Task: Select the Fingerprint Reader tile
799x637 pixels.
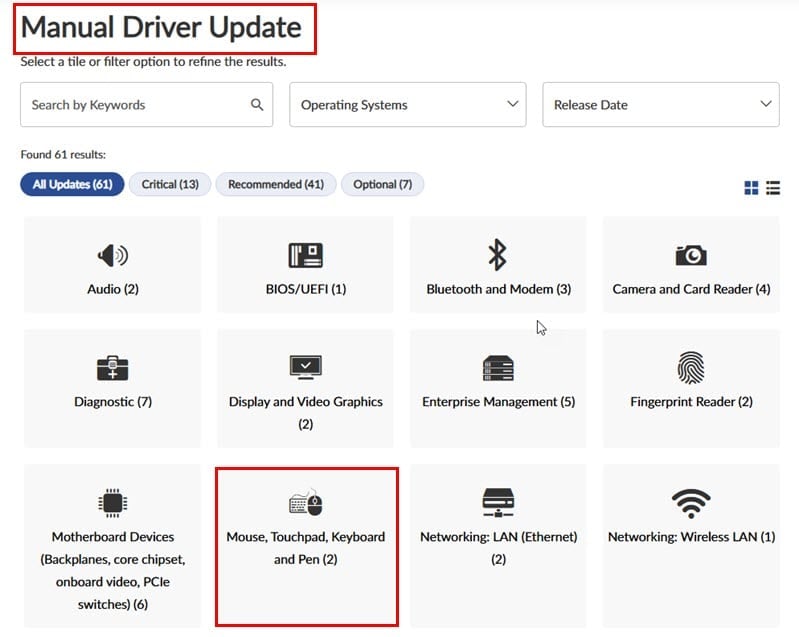Action: click(691, 388)
